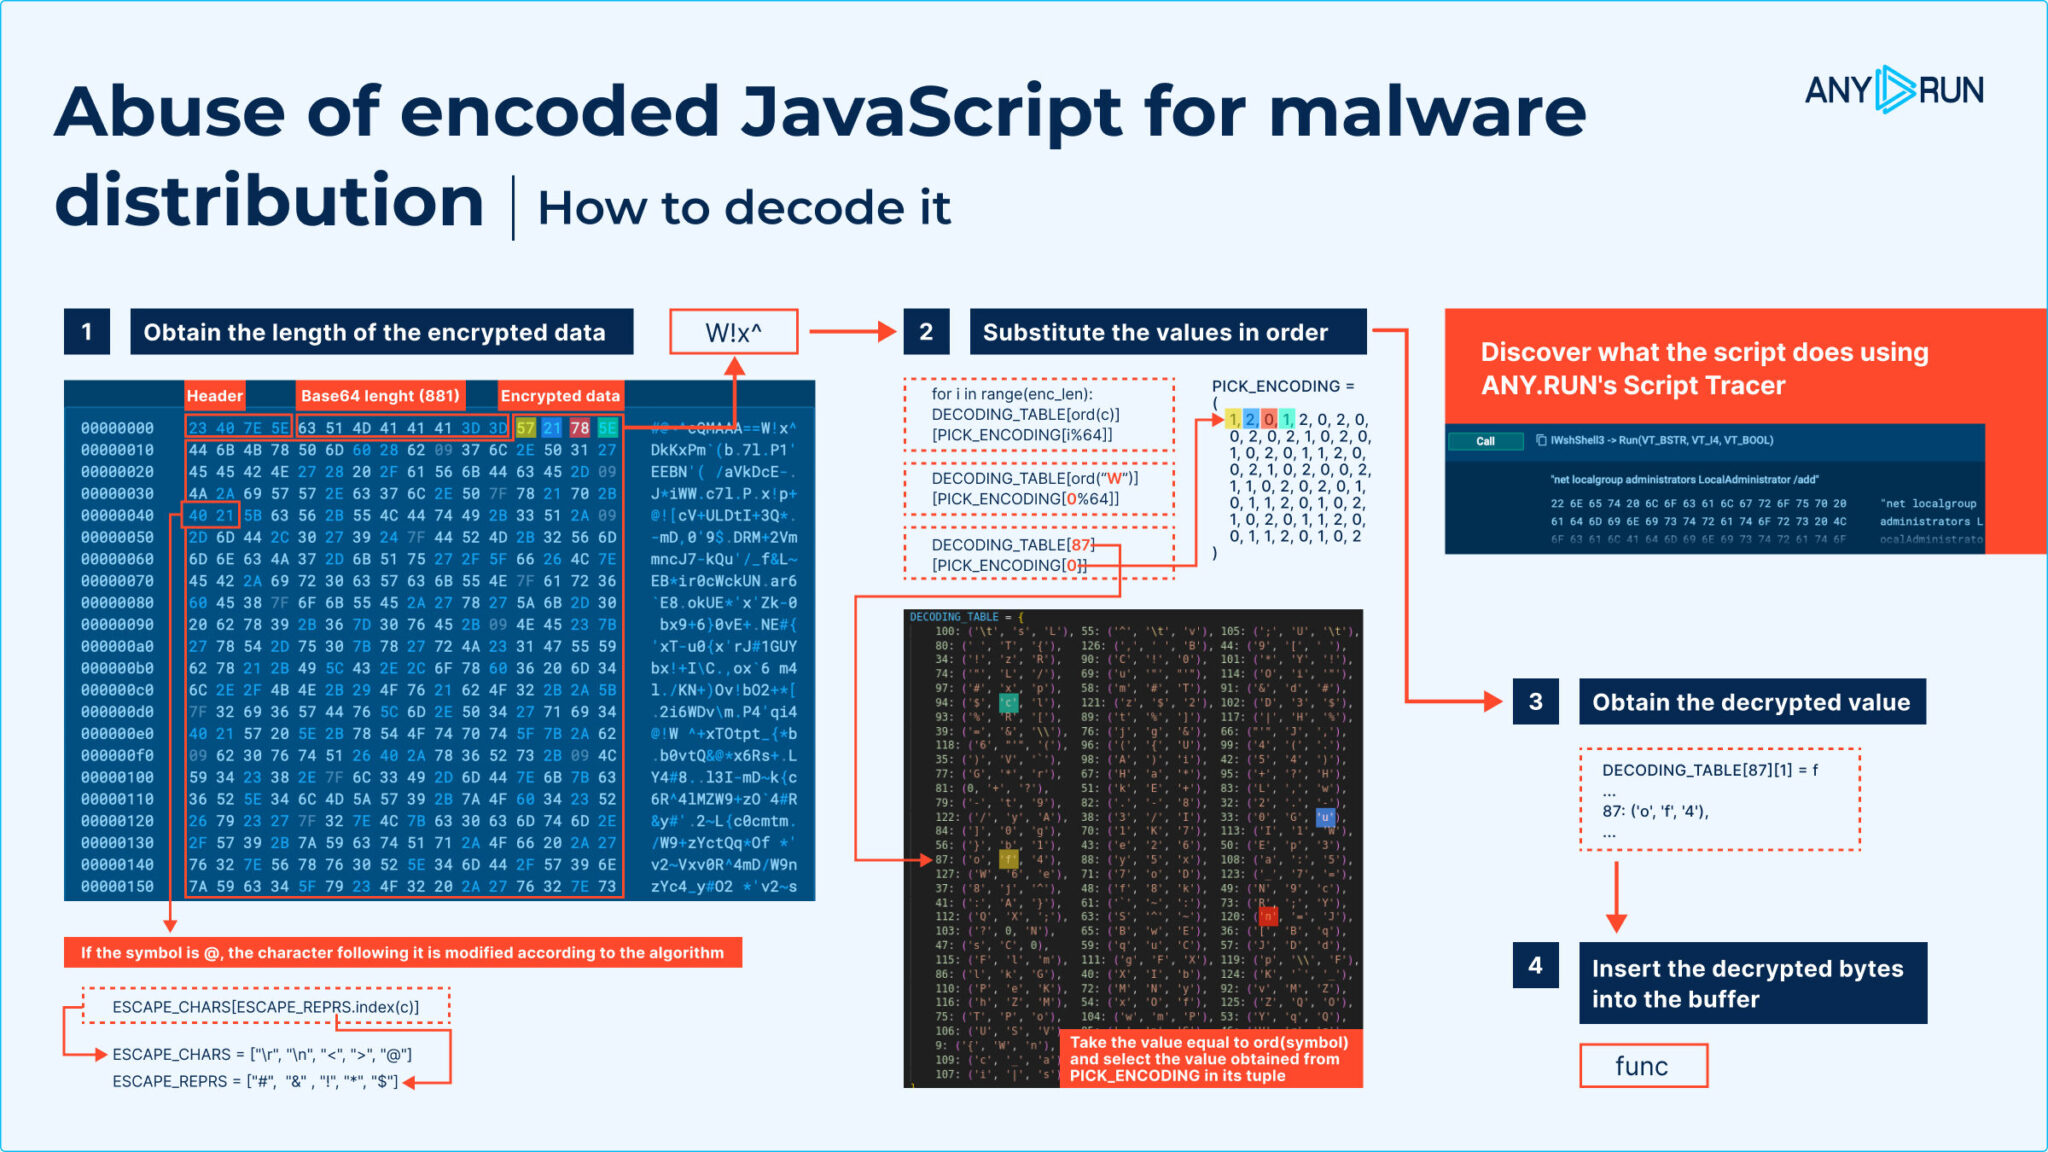Click 'Substitute the values in order' banner

coord(1167,332)
